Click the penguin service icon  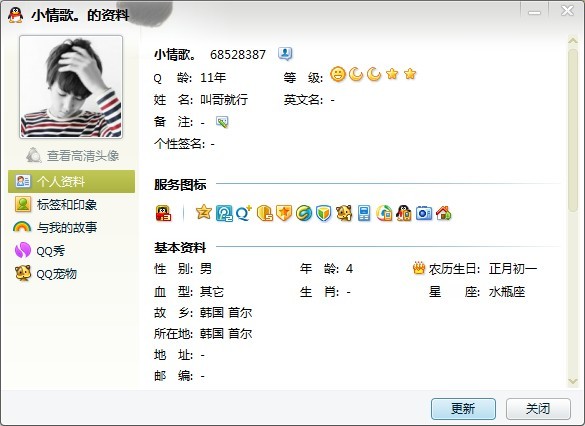point(404,213)
